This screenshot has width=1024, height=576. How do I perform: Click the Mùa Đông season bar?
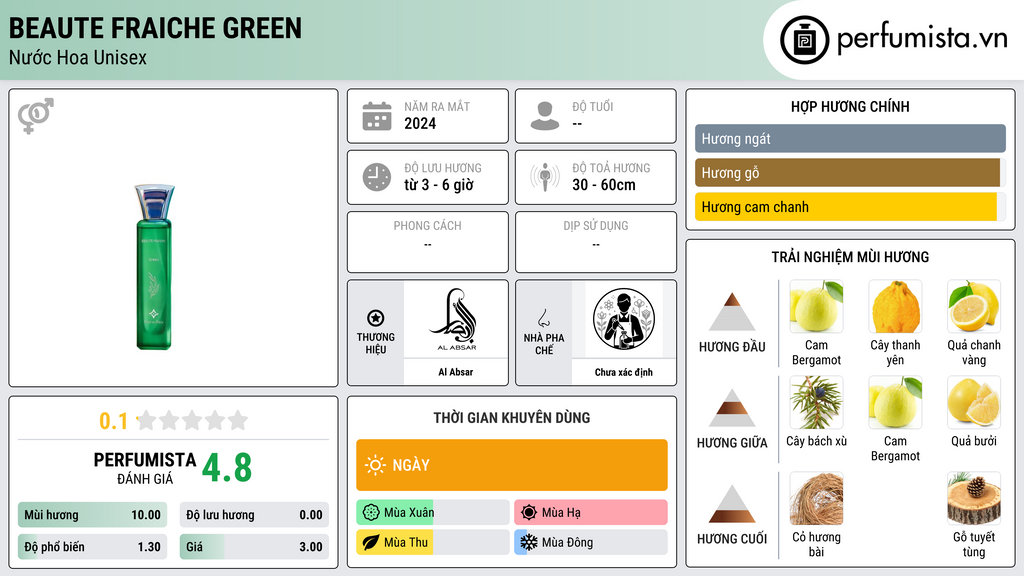click(591, 542)
